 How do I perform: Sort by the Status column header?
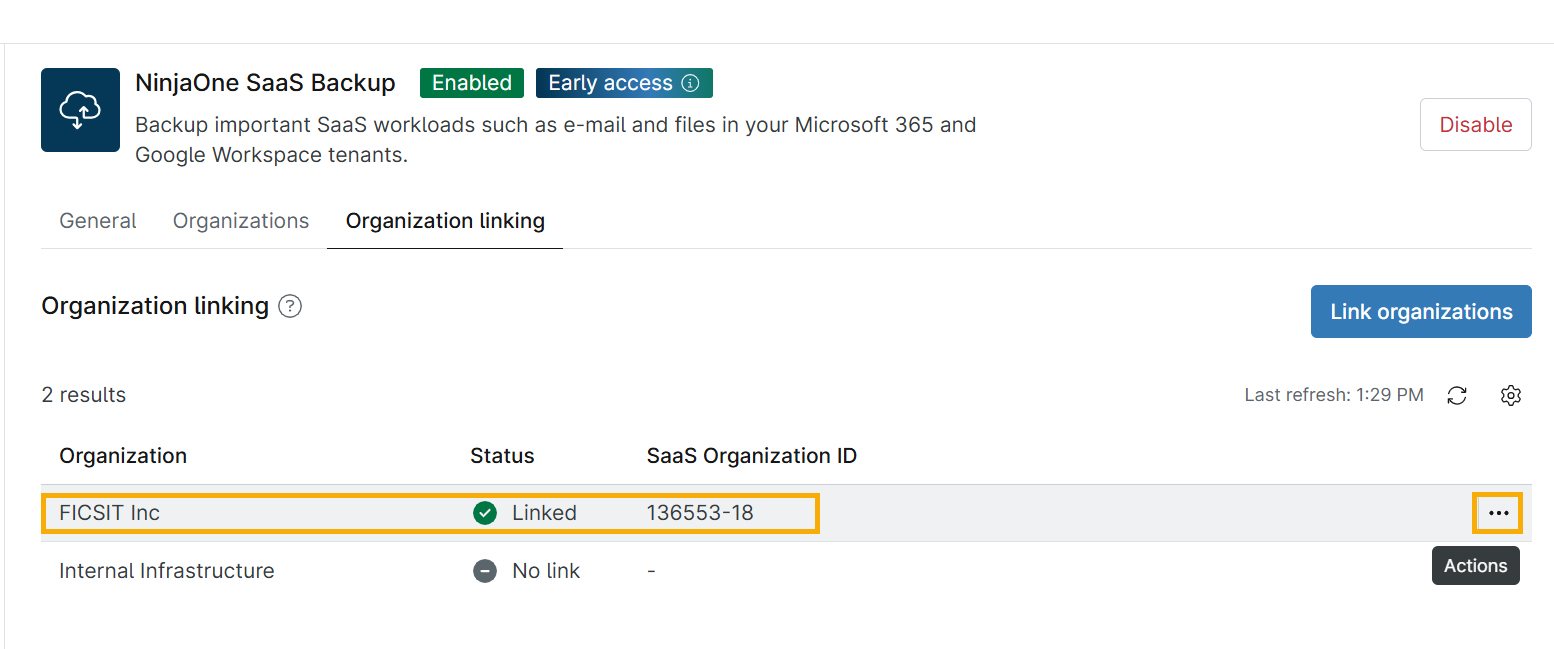coord(502,456)
